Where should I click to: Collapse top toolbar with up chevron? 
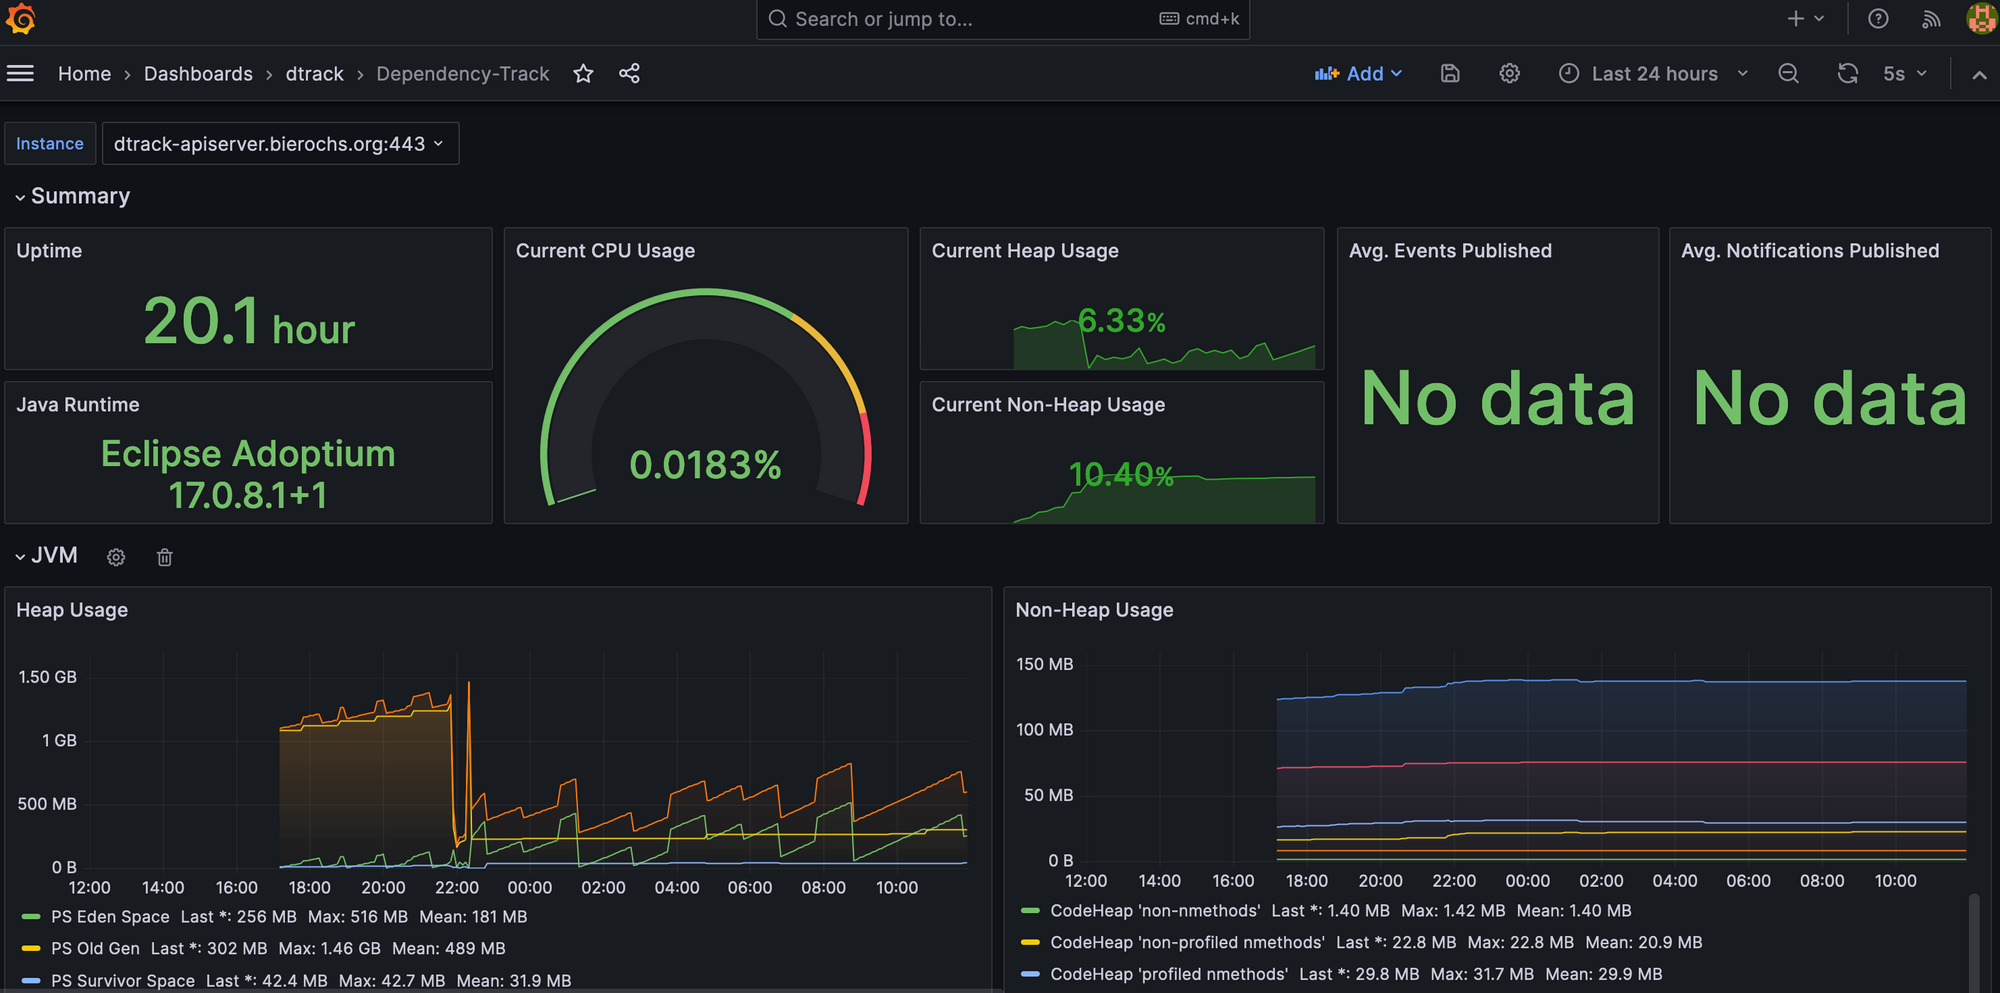(x=1979, y=74)
